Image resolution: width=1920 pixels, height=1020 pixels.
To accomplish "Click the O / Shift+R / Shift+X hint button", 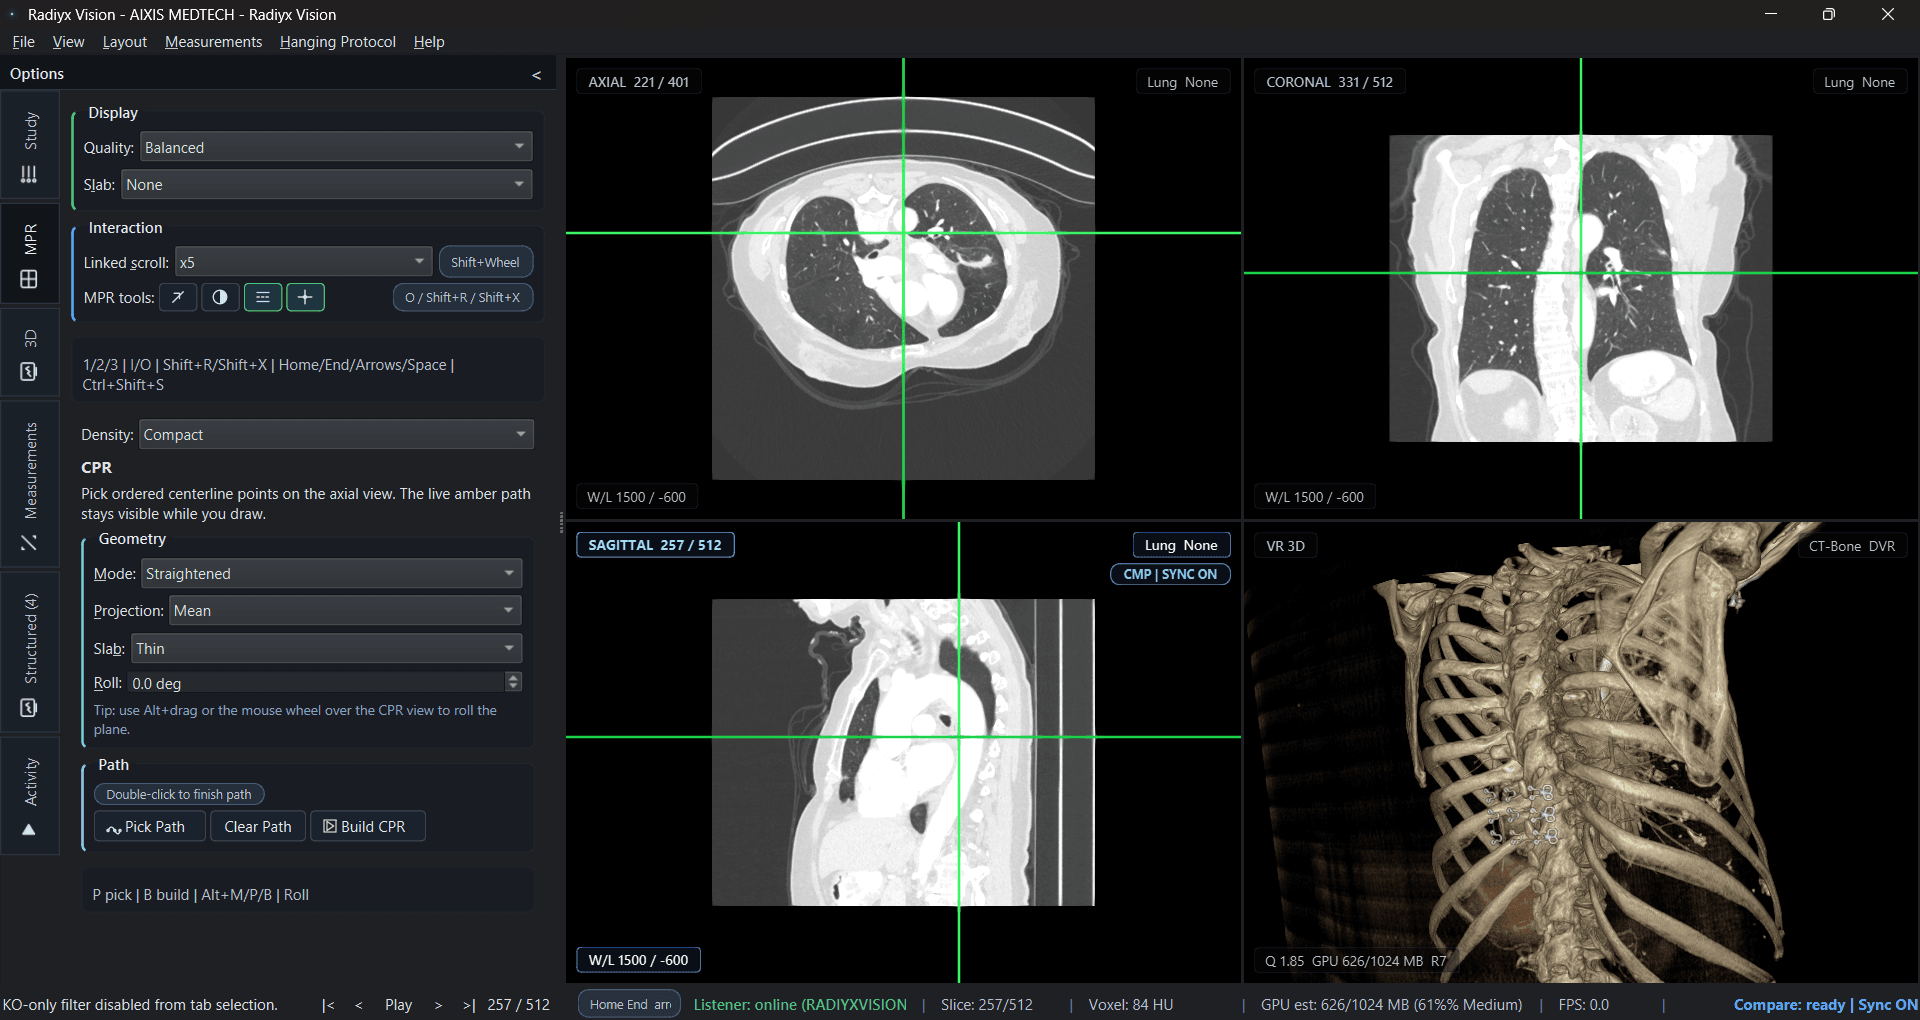I will pyautogui.click(x=463, y=297).
